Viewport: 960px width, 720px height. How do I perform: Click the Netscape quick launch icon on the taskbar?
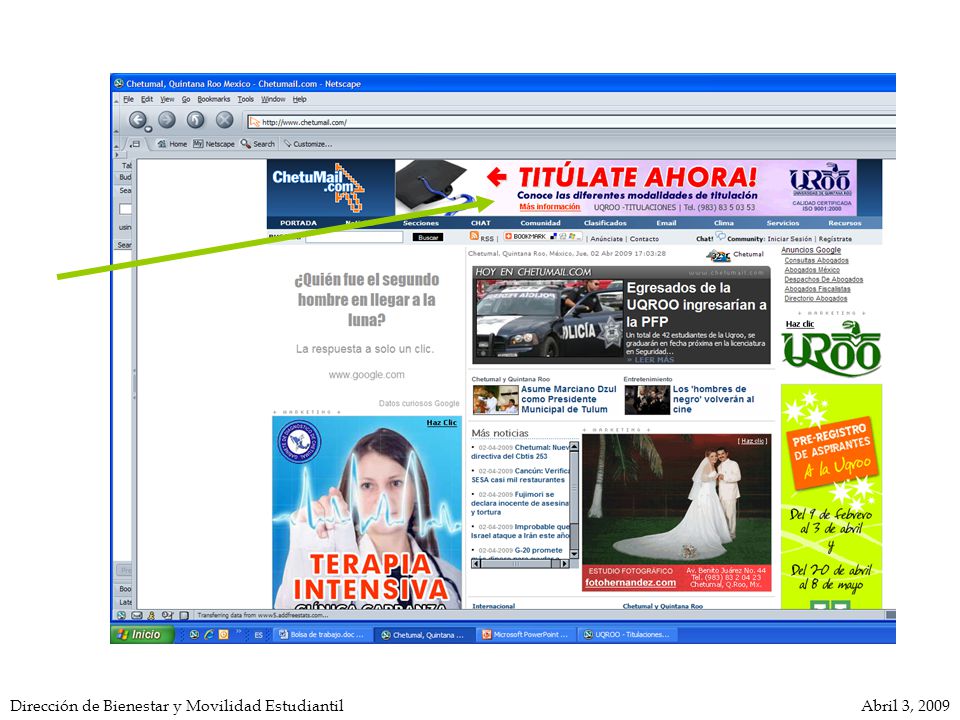click(194, 635)
